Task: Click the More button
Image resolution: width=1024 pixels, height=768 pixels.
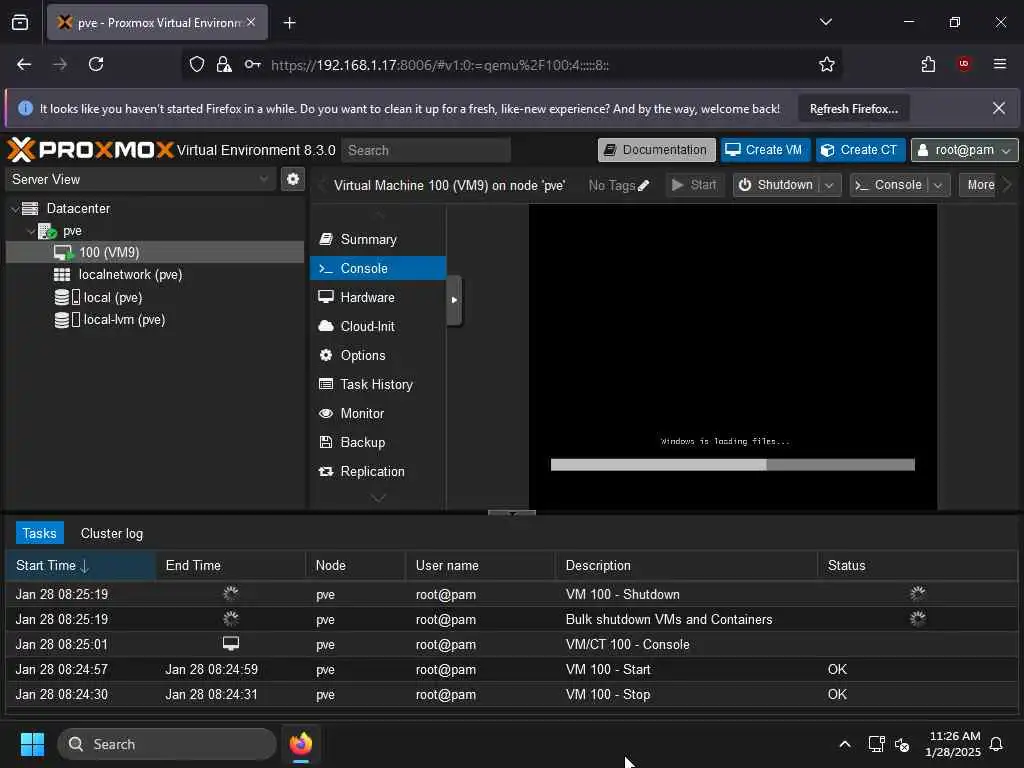Action: pyautogui.click(x=980, y=185)
